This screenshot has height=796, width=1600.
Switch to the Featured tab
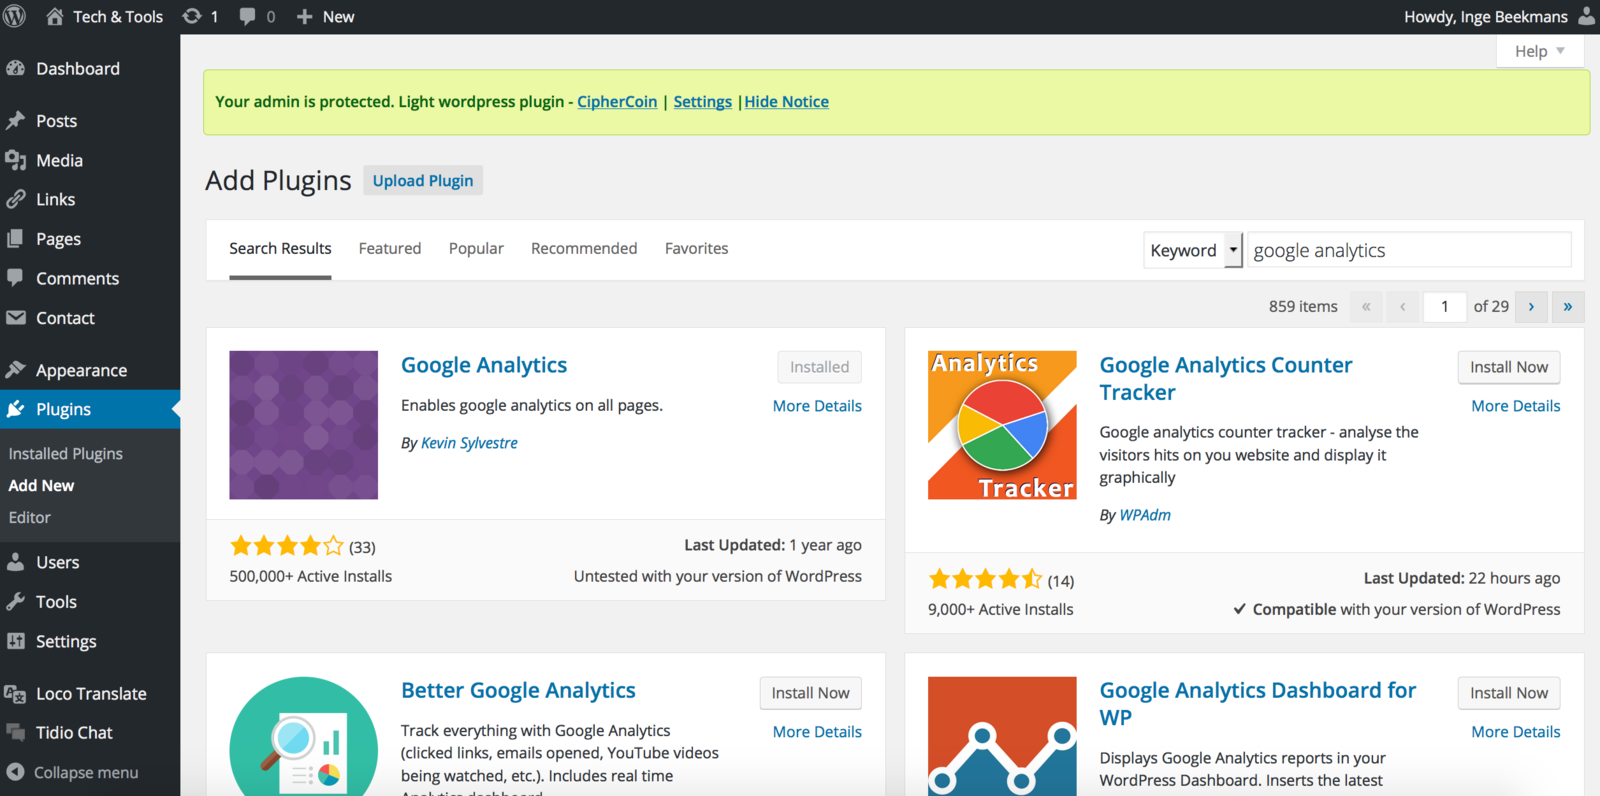tap(390, 249)
